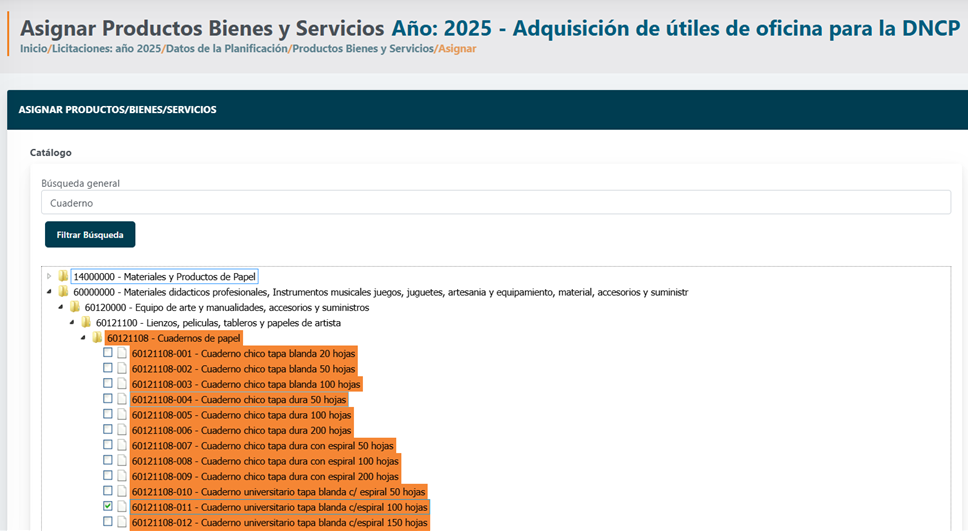Image resolution: width=968 pixels, height=531 pixels.
Task: Uncheck 60121108-011 Cuaderno universitario 100 hojas
Action: point(108,507)
